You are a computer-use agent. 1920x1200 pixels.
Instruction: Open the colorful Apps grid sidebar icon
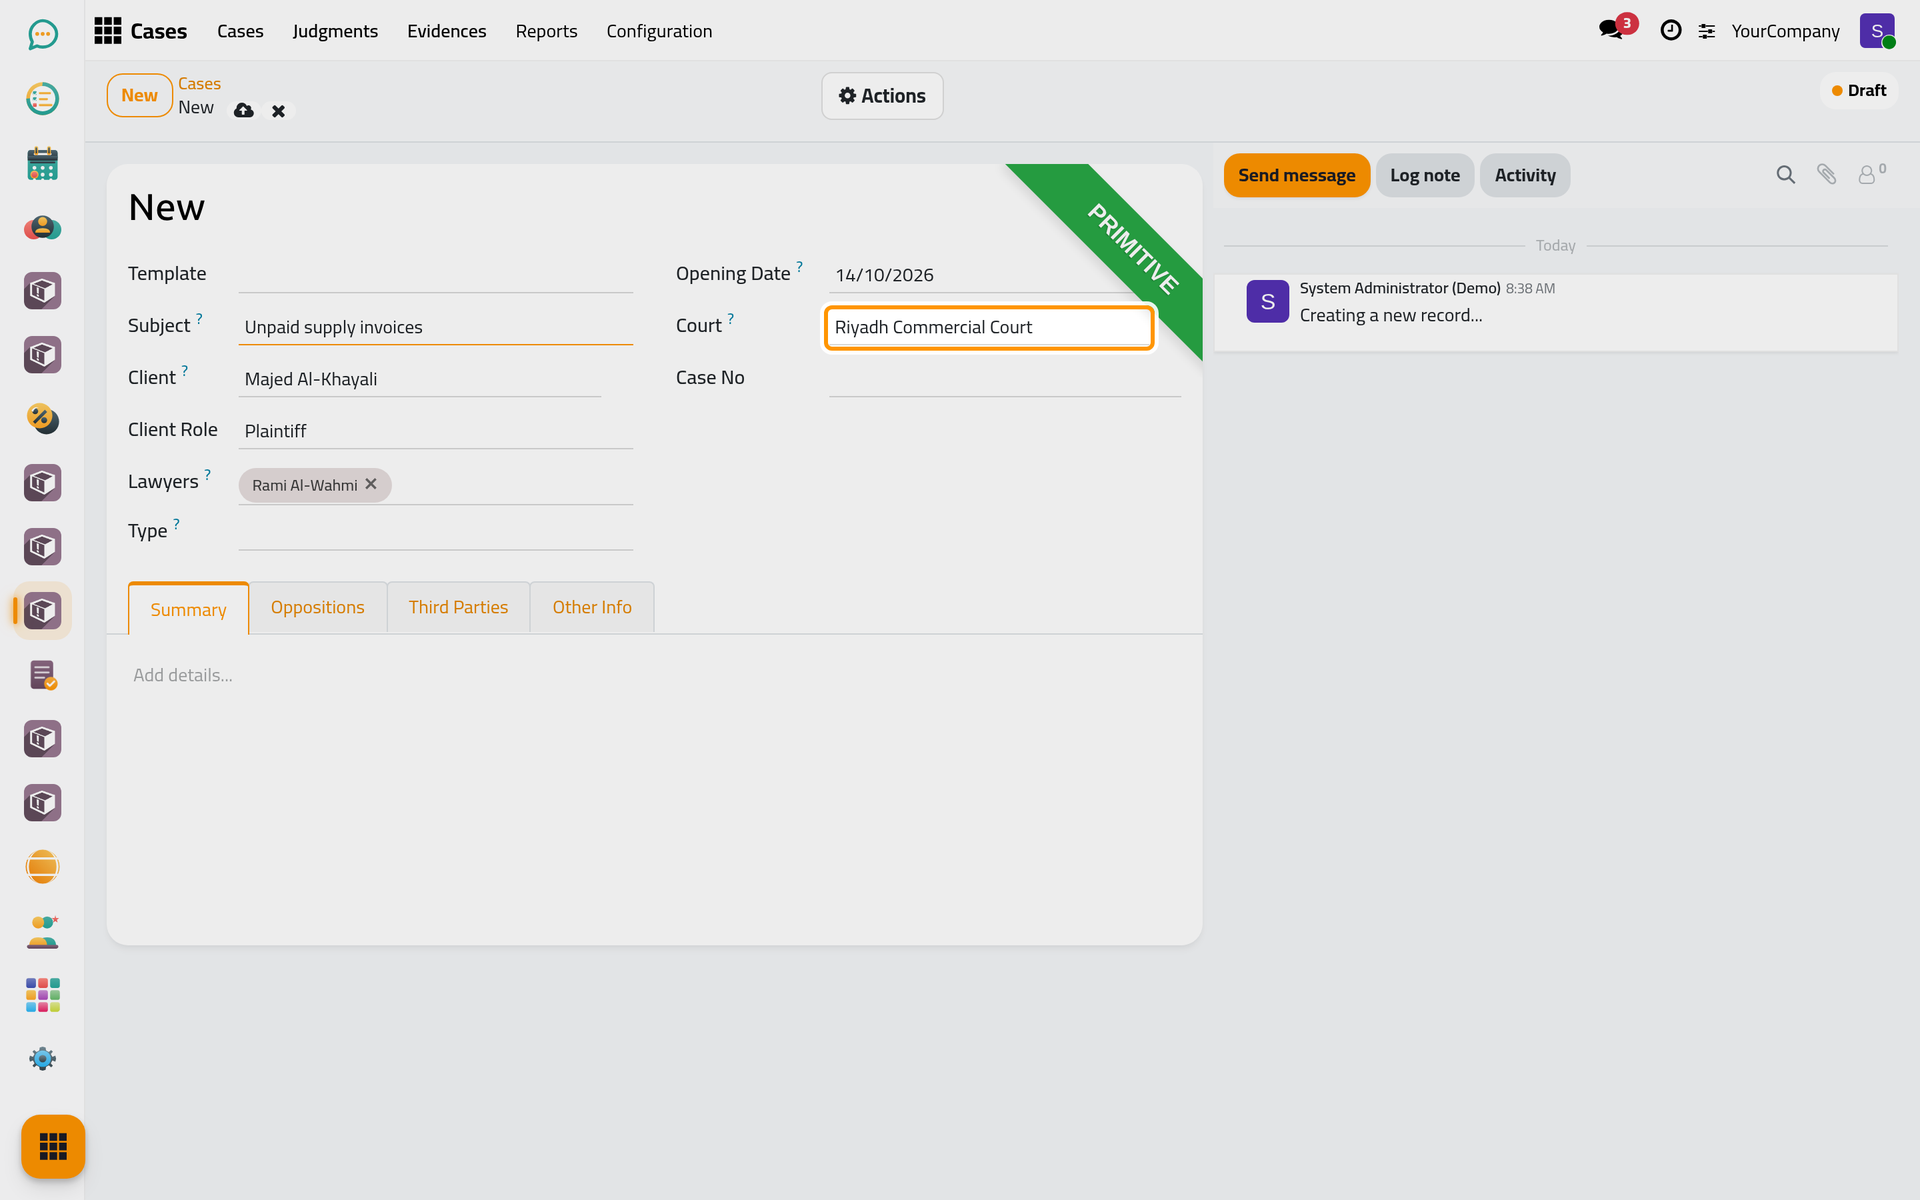pyautogui.click(x=42, y=995)
